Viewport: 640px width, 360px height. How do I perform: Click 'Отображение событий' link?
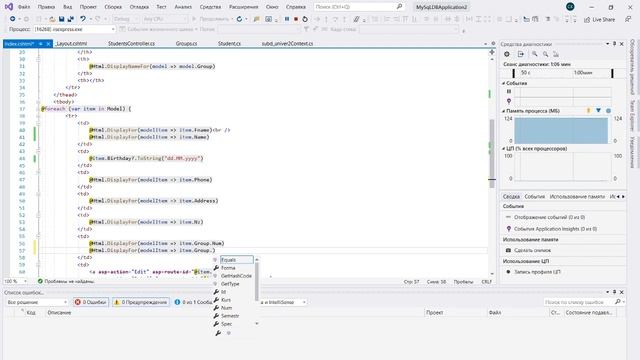click(x=549, y=217)
